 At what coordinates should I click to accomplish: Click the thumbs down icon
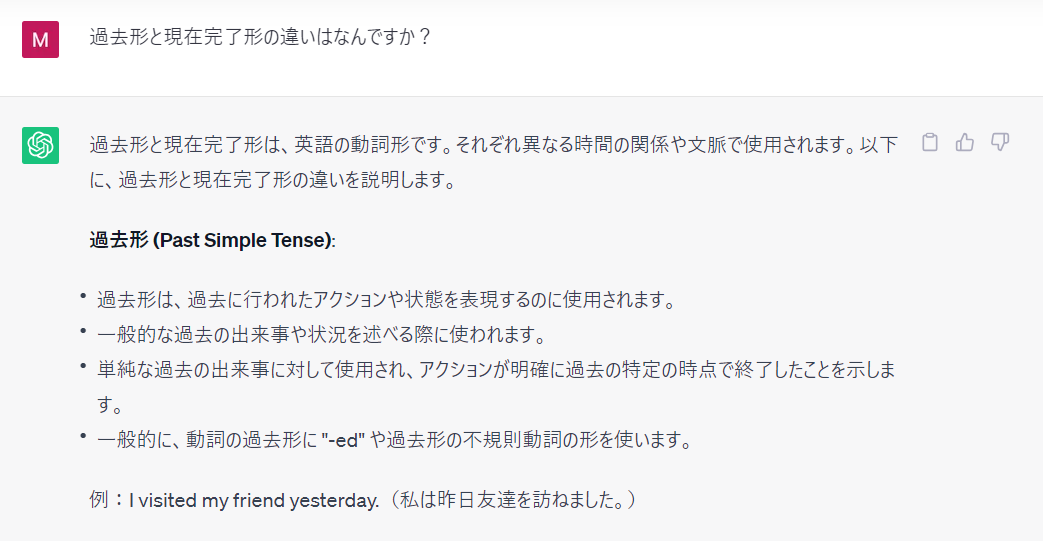tap(1000, 142)
